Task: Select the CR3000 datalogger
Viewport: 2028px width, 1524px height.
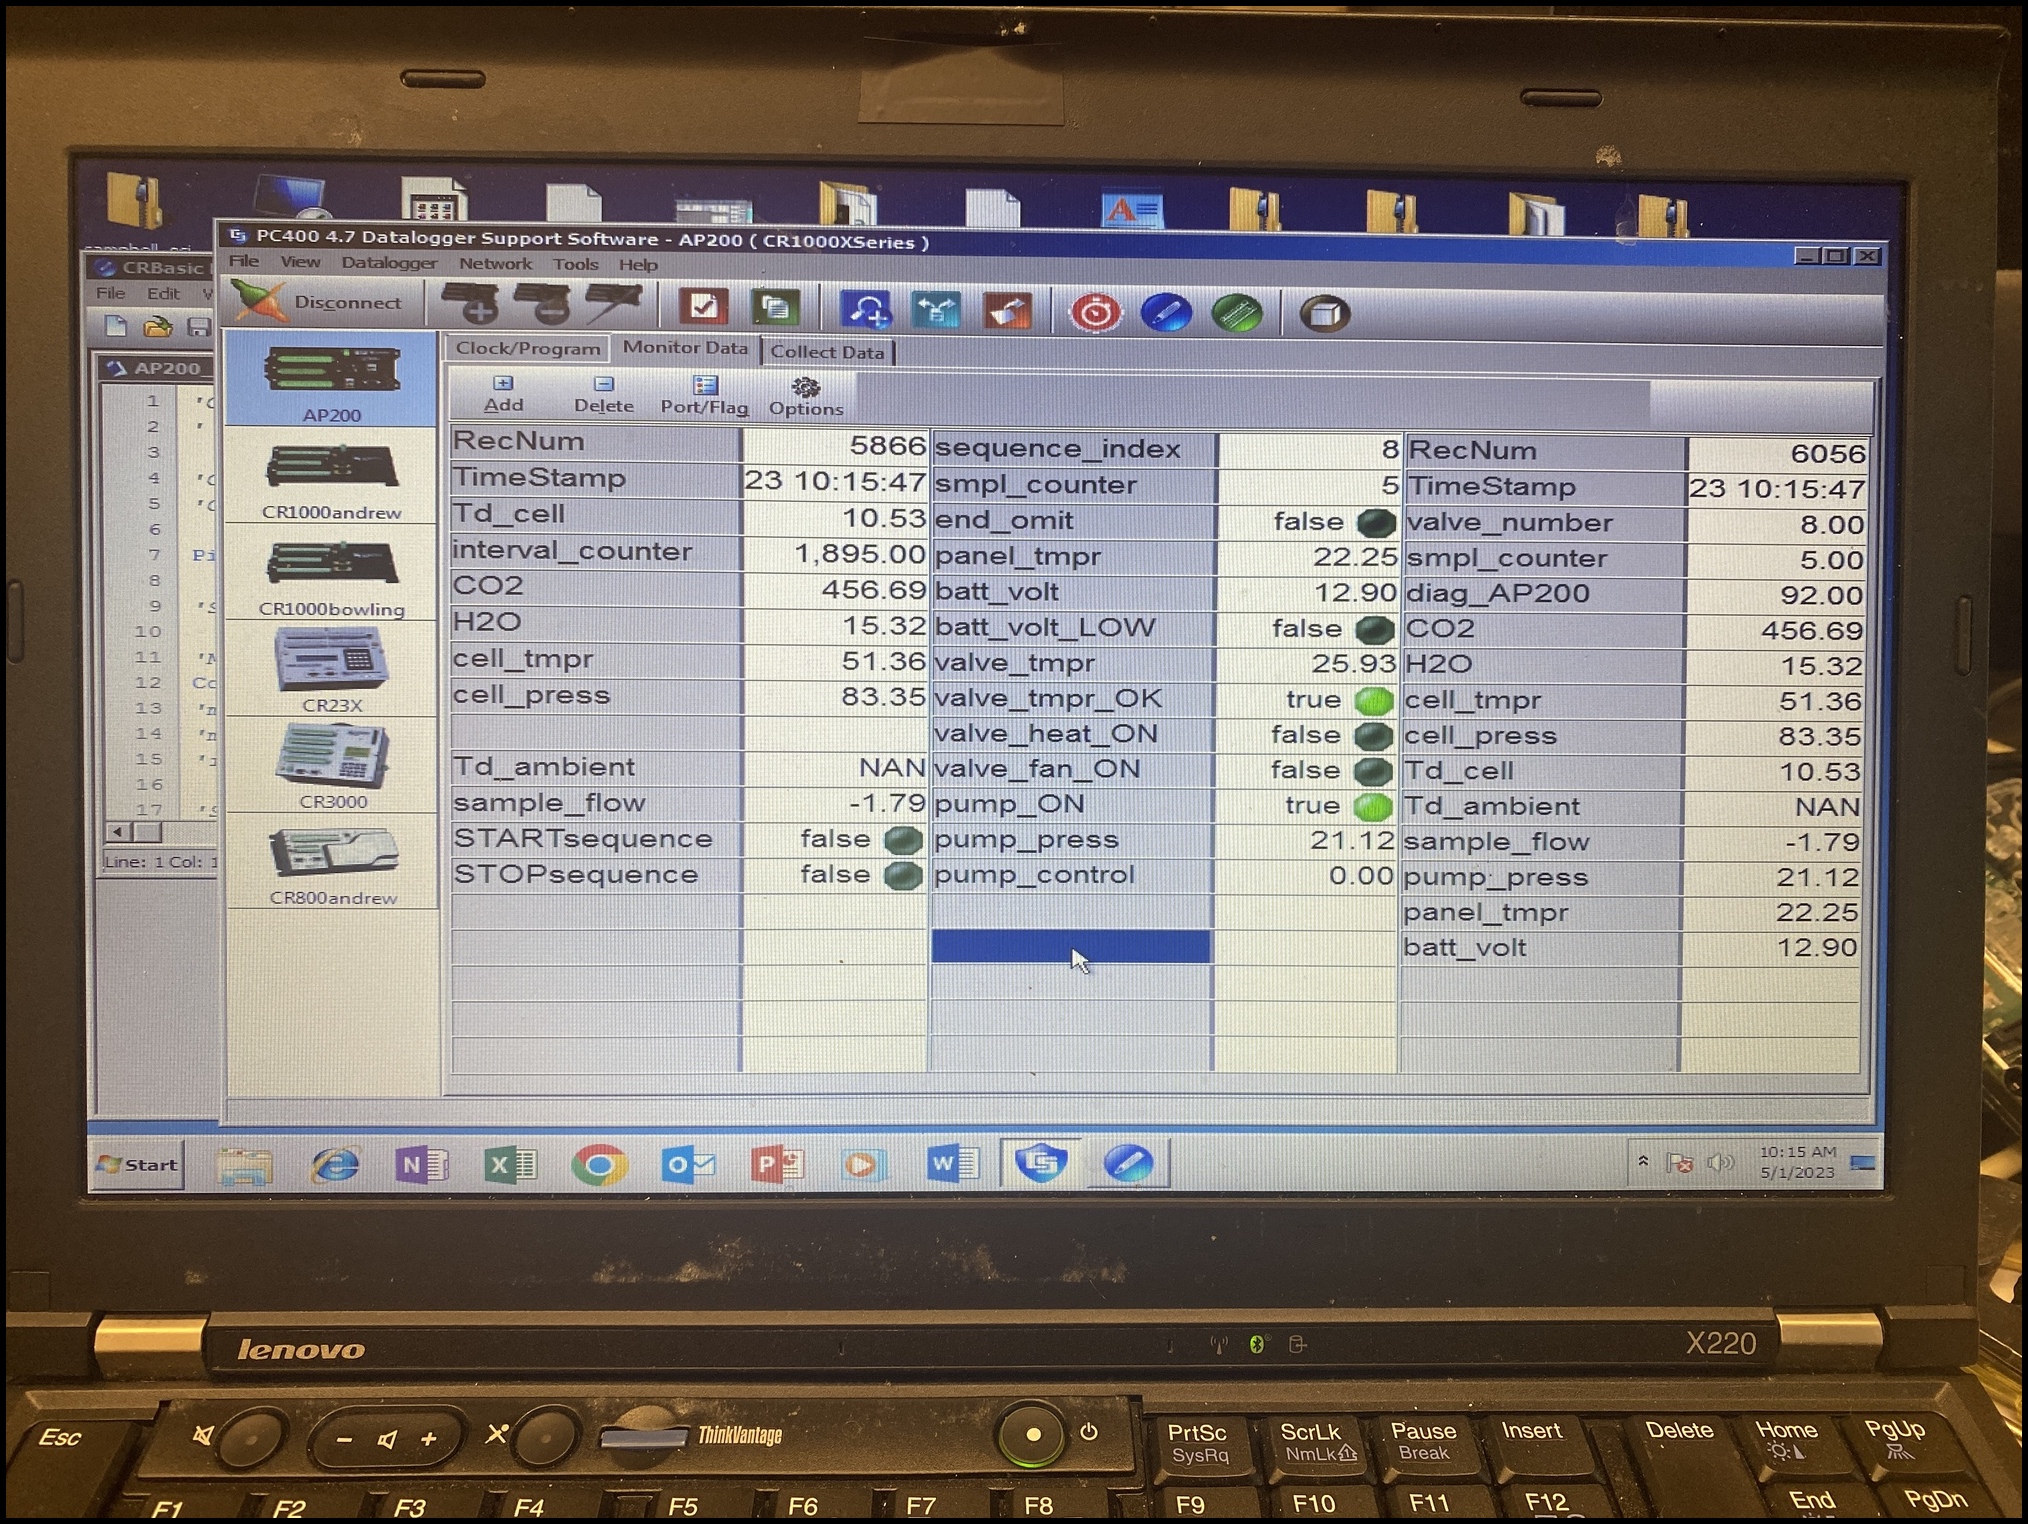Action: [x=331, y=766]
